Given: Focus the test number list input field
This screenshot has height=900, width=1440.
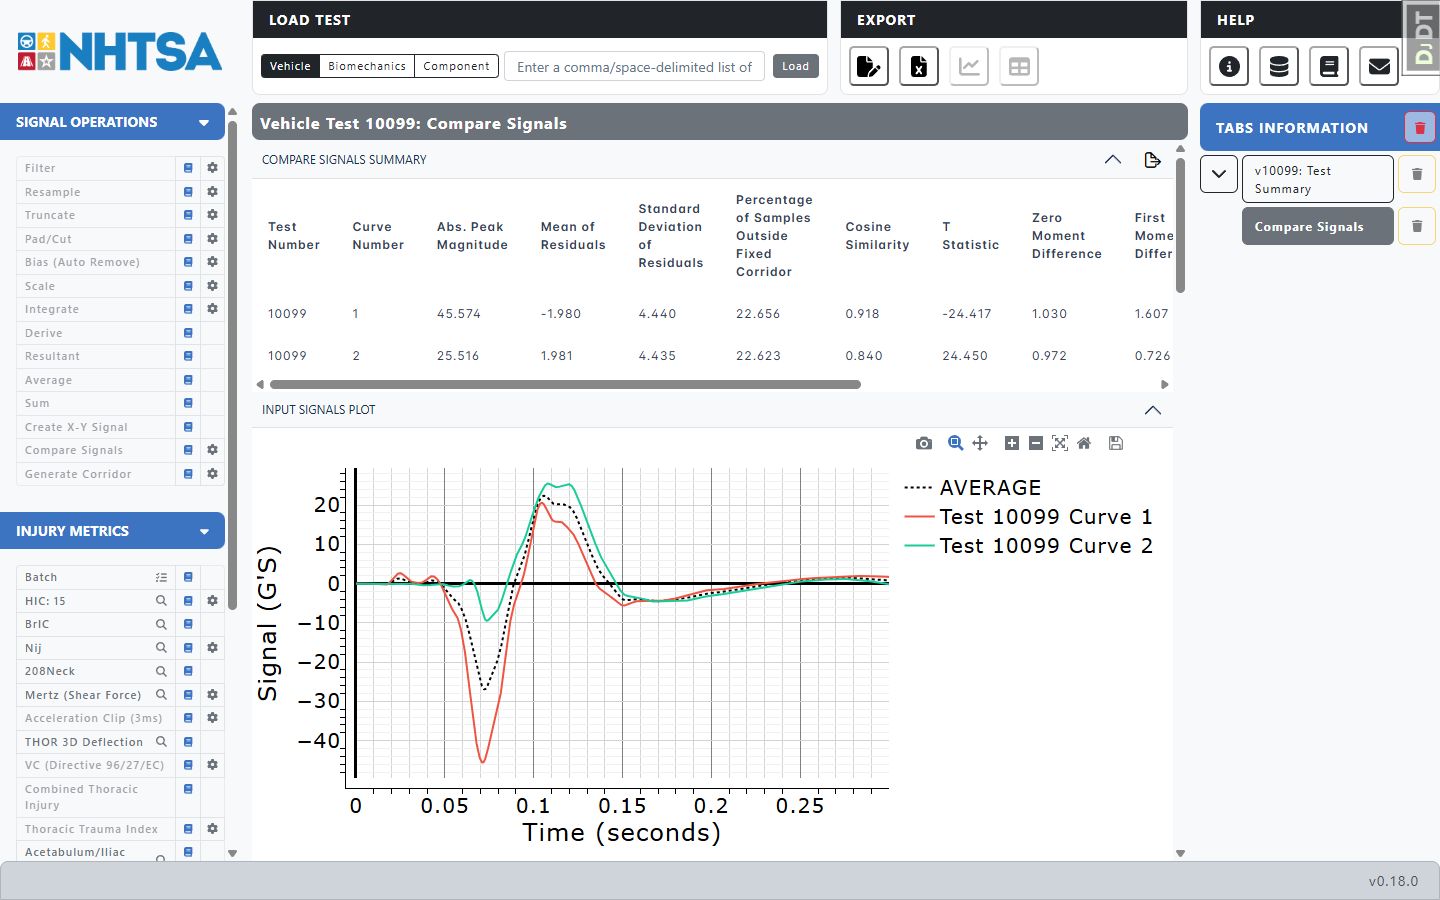Looking at the screenshot, I should click(x=634, y=67).
